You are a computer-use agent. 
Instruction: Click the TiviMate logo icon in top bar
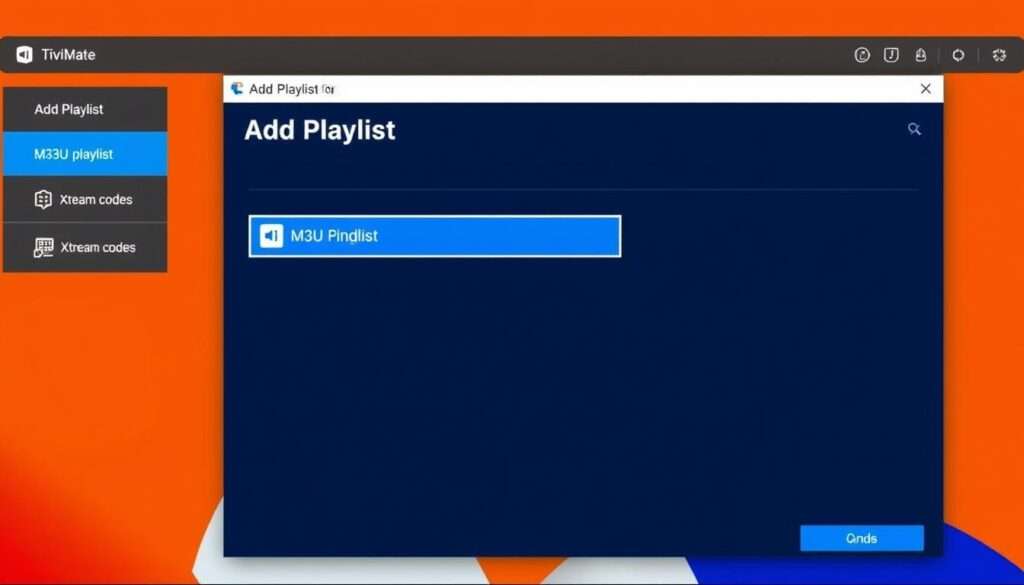click(x=24, y=55)
